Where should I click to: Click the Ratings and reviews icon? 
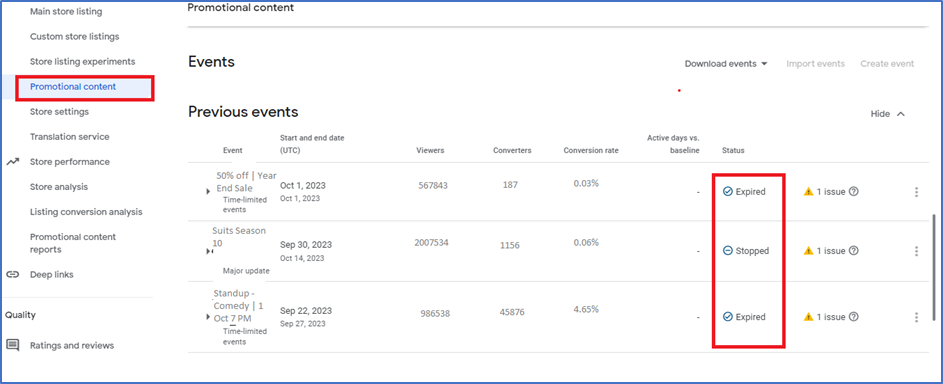pos(13,345)
